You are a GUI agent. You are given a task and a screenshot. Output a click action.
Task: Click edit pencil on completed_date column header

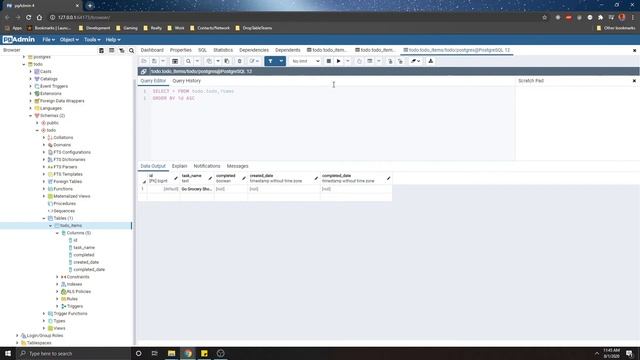tap(388, 178)
